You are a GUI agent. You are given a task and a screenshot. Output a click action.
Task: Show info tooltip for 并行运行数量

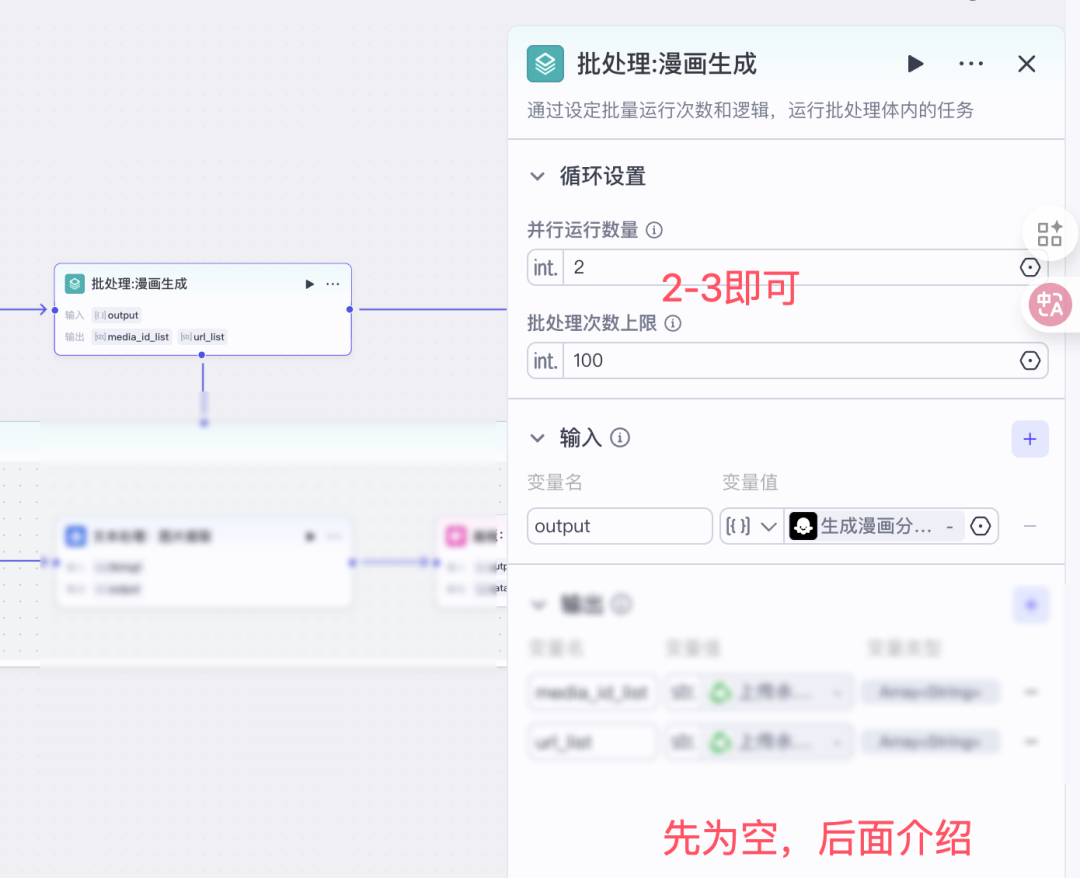[x=654, y=230]
